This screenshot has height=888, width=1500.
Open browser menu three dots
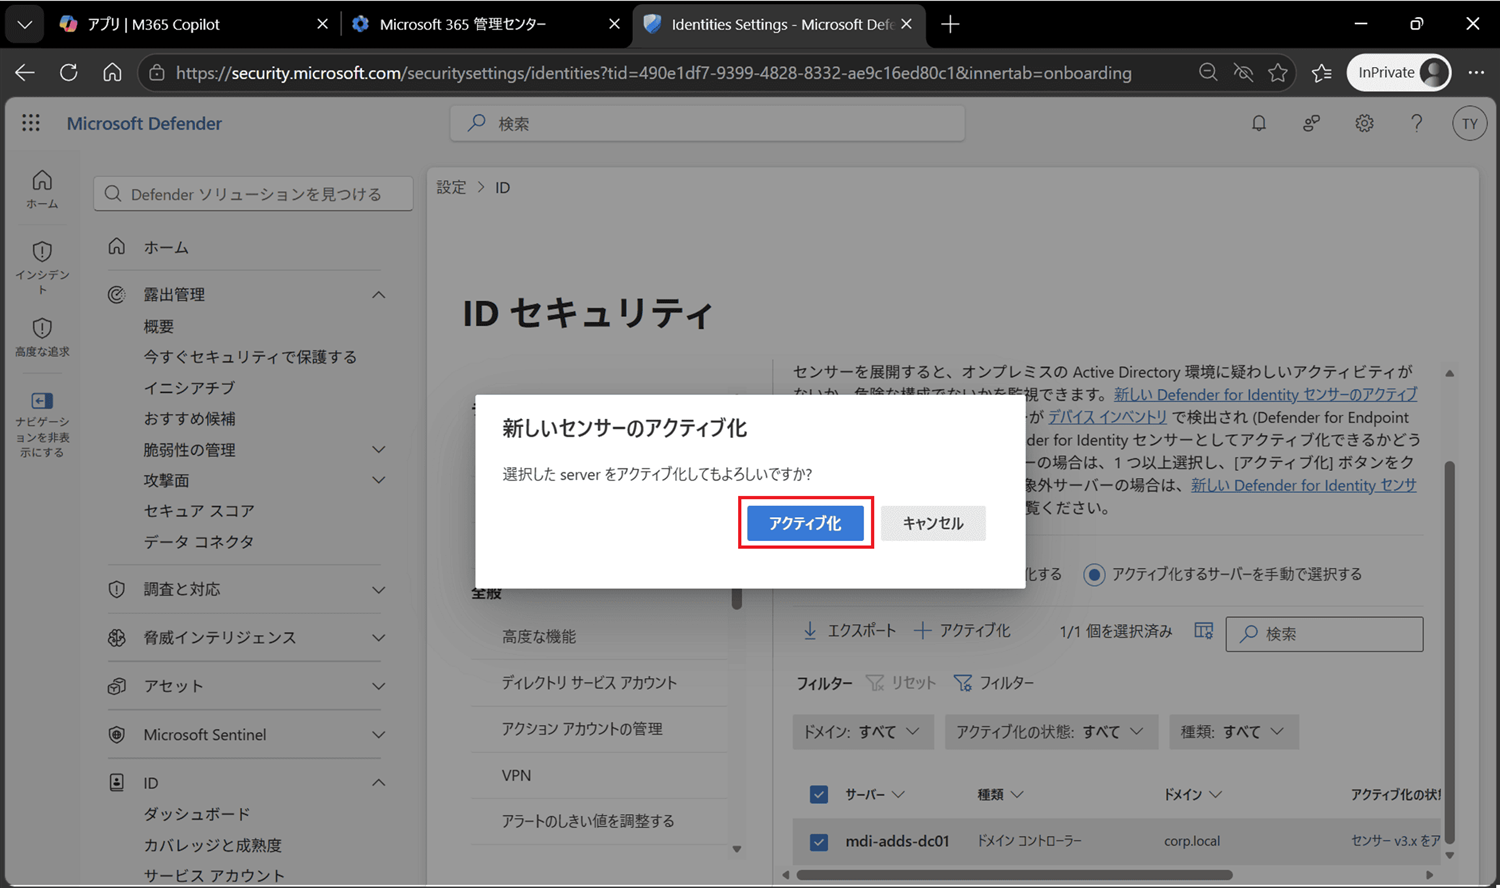[1476, 72]
